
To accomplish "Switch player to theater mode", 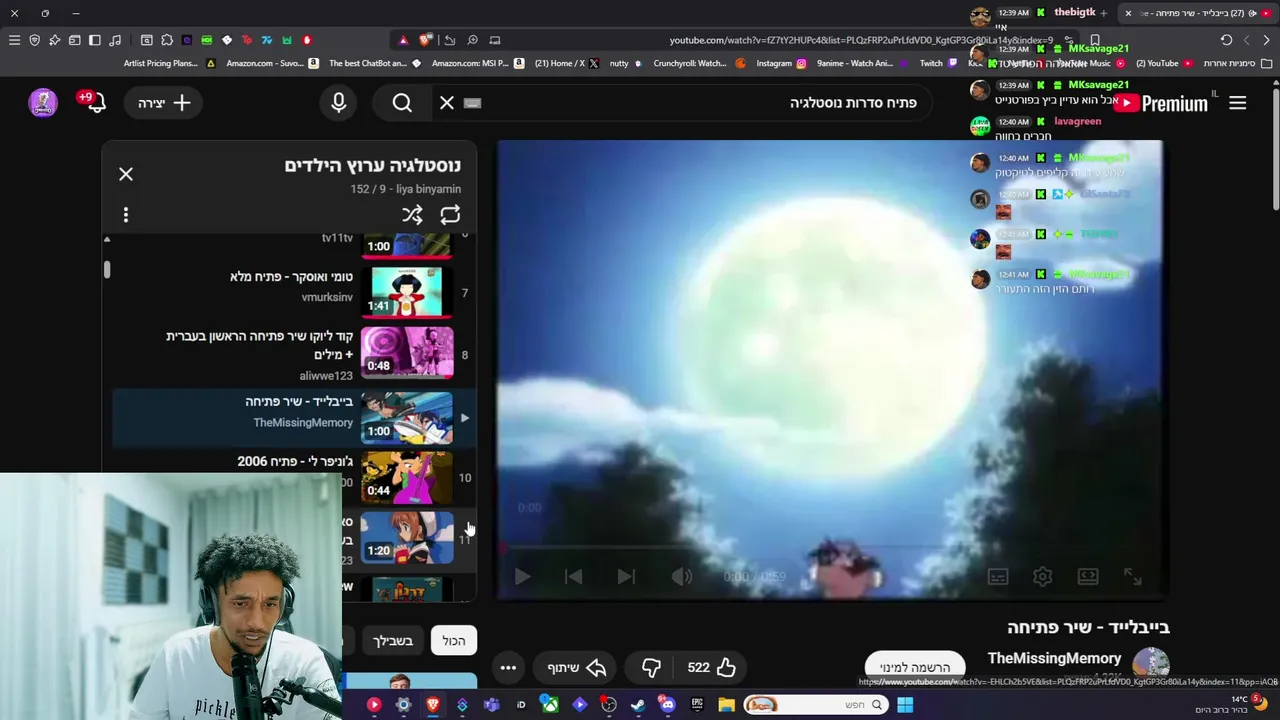I will tap(1088, 576).
